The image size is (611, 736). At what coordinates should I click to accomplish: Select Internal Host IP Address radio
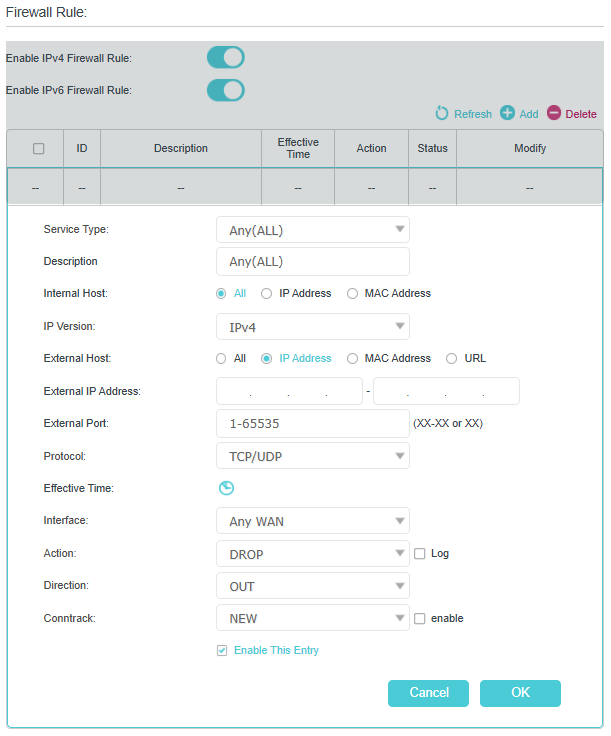pos(267,294)
